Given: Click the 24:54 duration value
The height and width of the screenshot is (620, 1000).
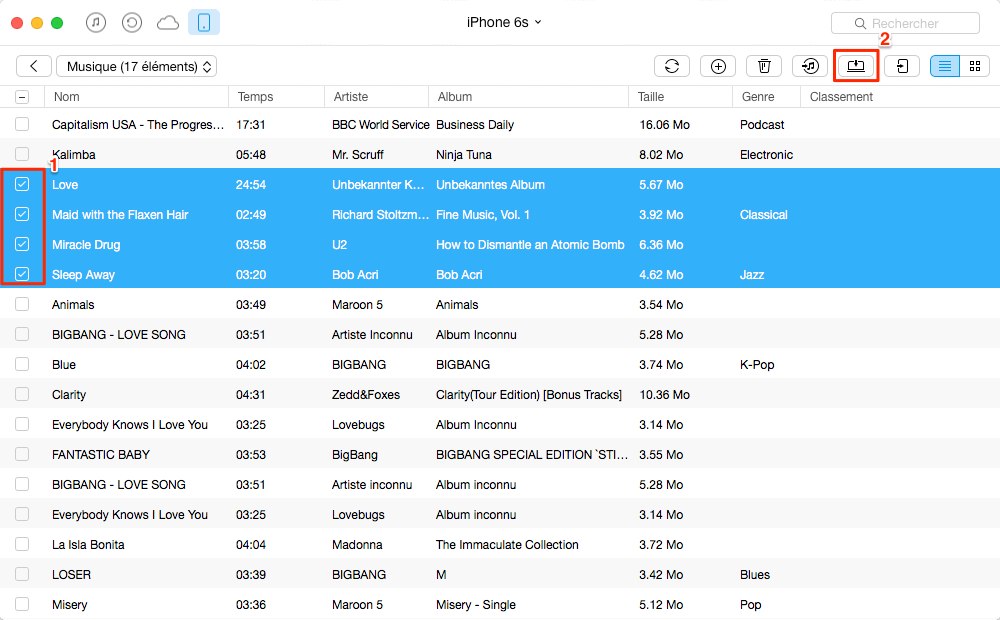Looking at the screenshot, I should point(251,185).
